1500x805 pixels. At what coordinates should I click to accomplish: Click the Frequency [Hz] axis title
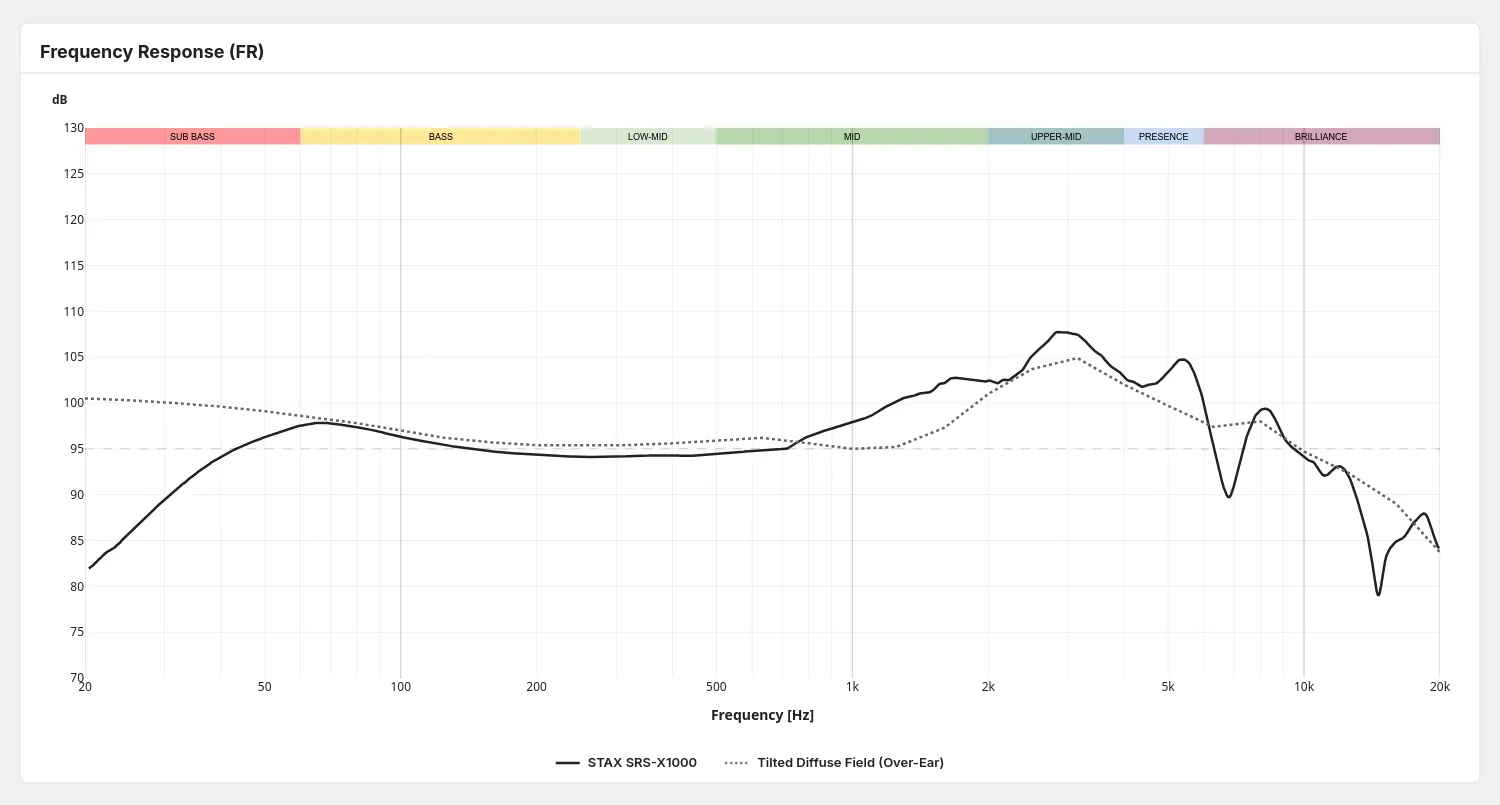click(762, 715)
